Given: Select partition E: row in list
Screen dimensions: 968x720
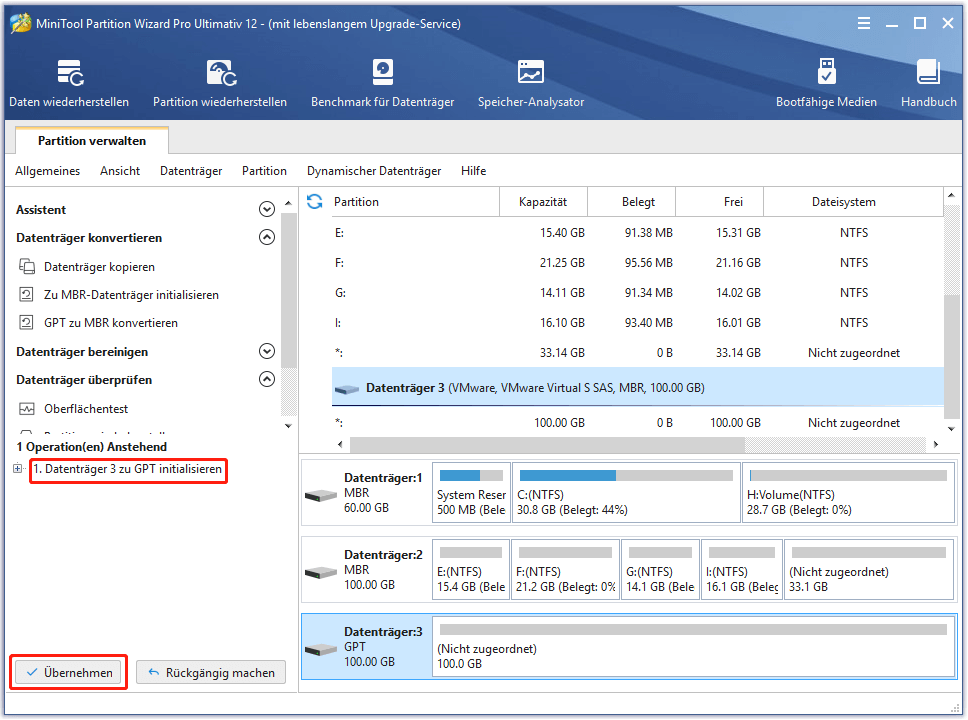Looking at the screenshot, I should [638, 233].
